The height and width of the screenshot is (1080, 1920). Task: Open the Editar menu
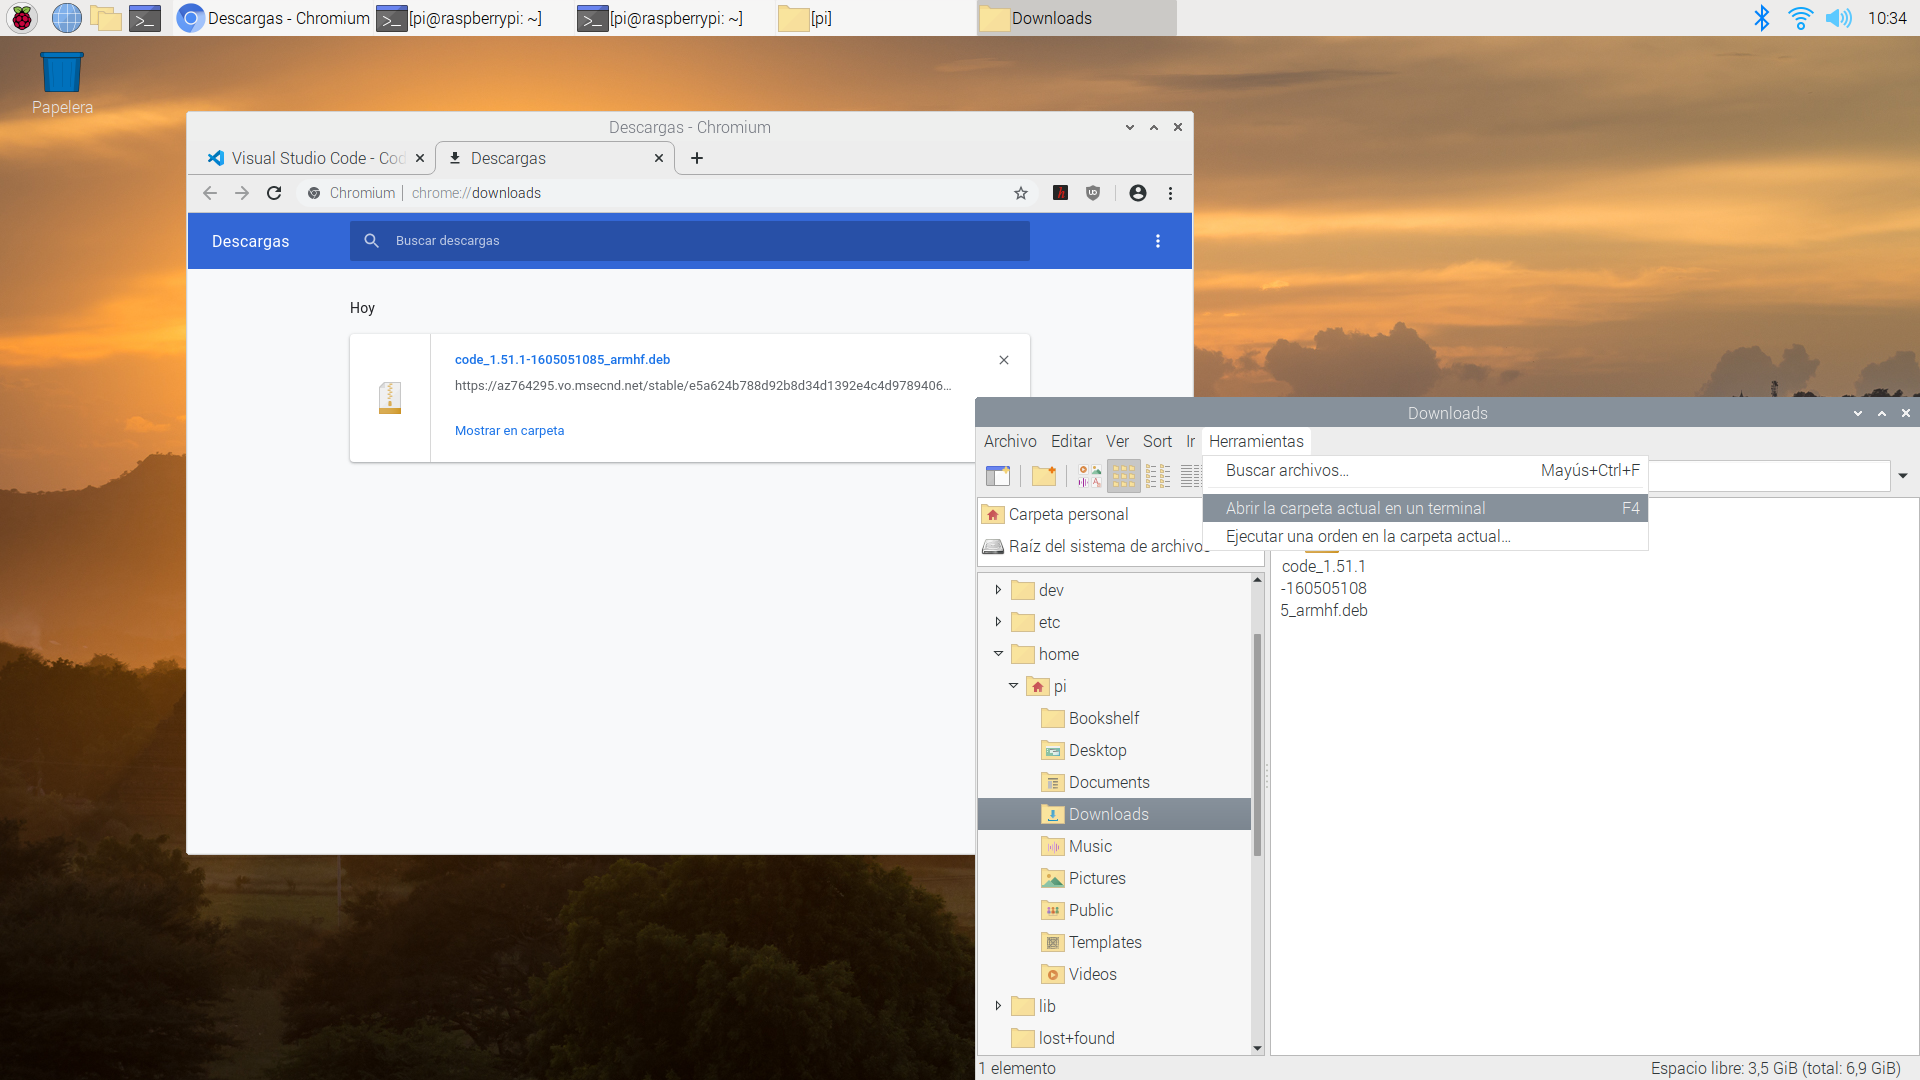click(1071, 441)
